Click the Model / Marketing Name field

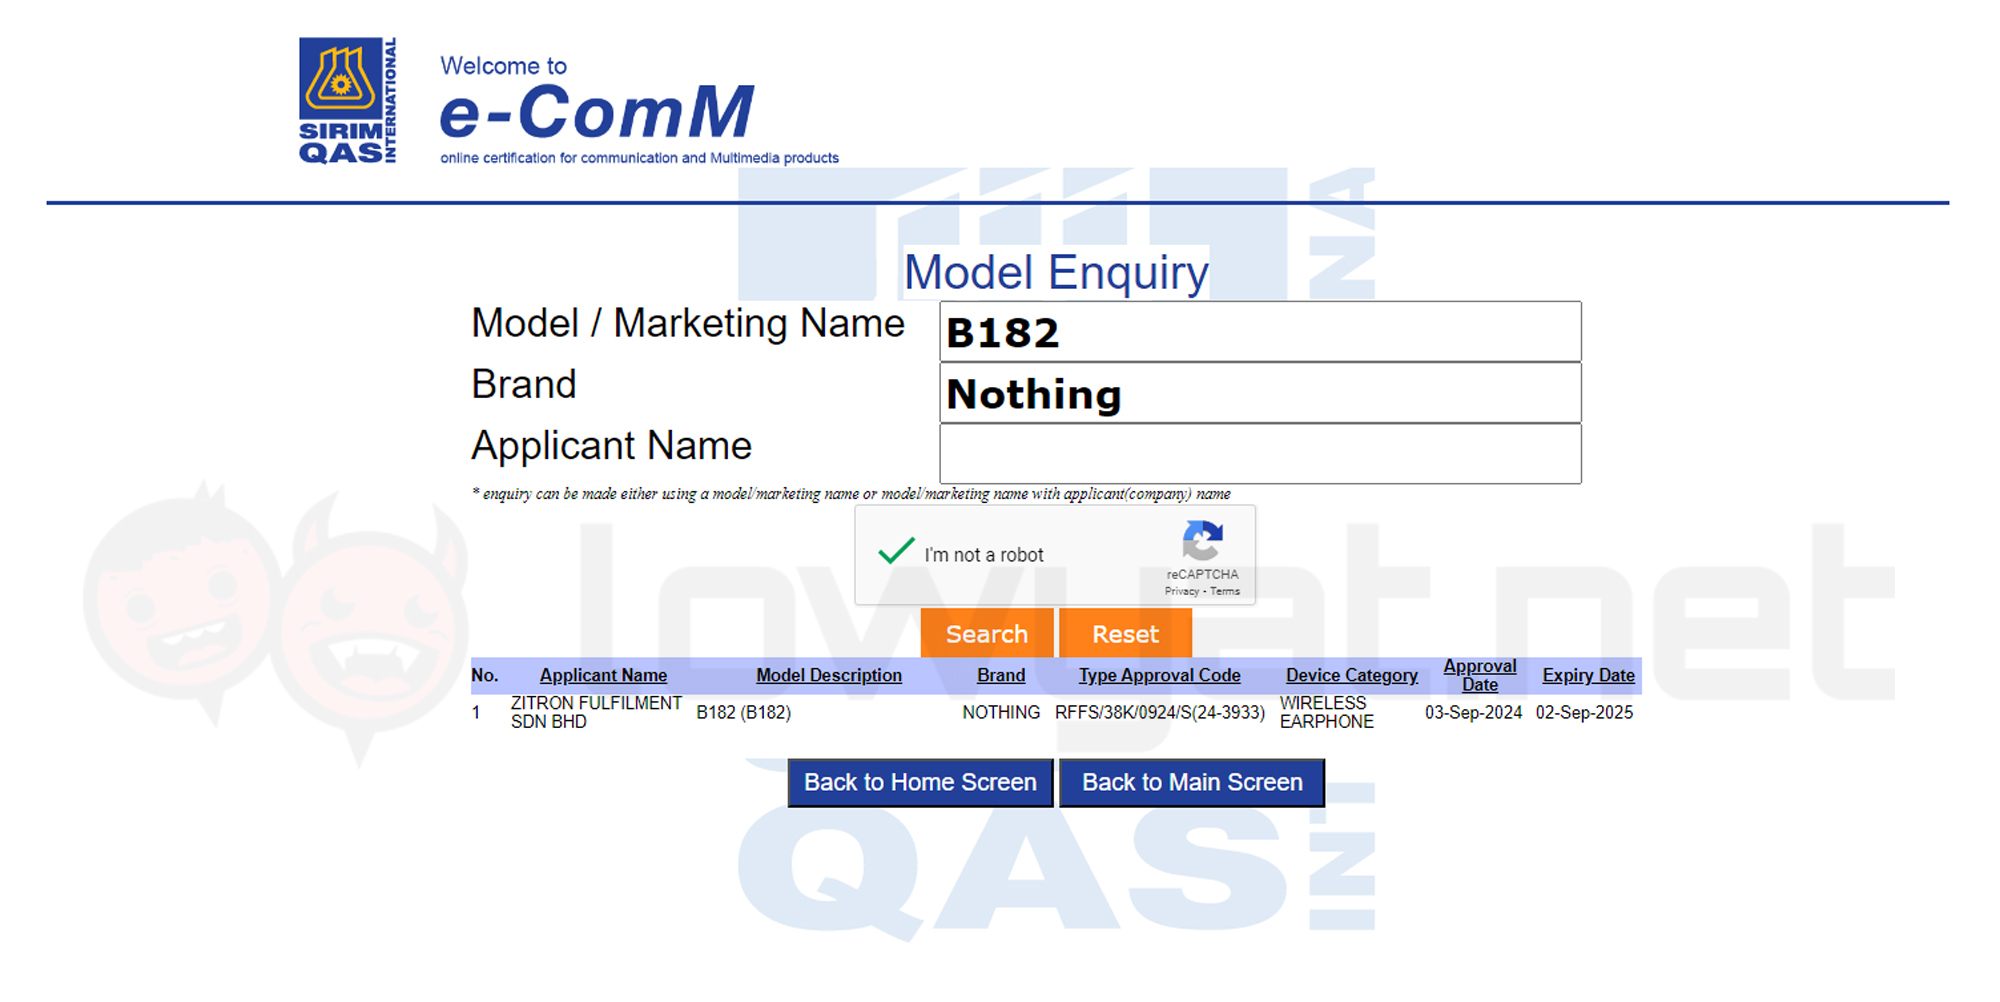[x=1260, y=332]
